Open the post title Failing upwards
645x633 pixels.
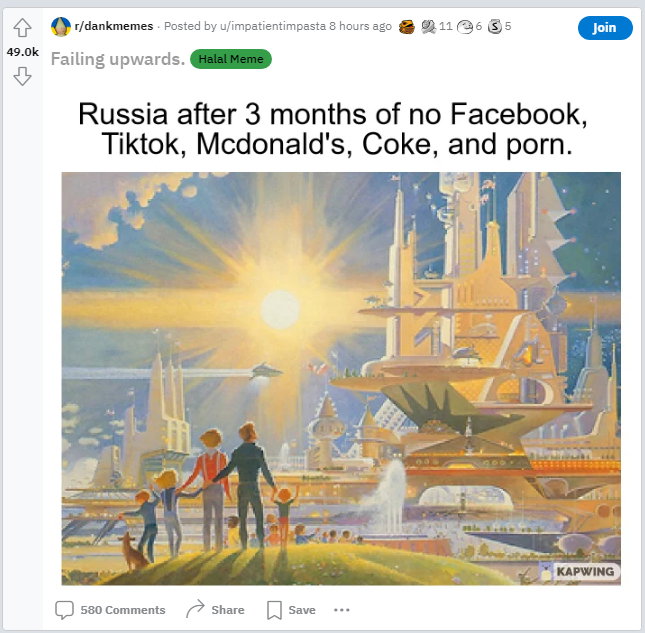pos(118,59)
